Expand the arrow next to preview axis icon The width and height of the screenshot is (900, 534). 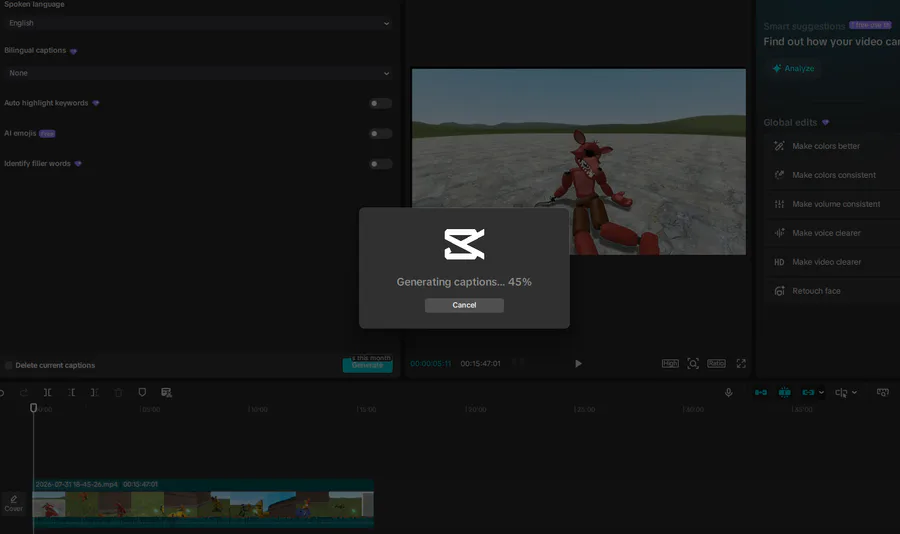[x=854, y=393]
